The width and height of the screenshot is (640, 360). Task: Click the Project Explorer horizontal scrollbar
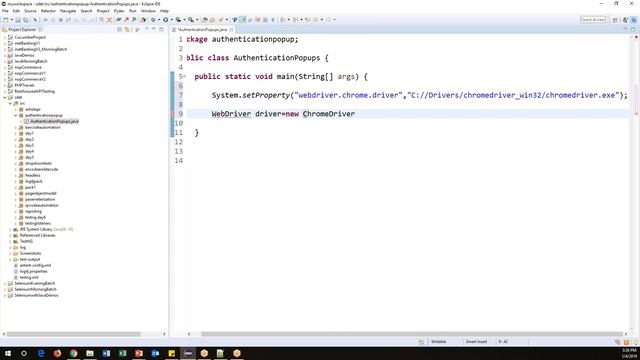(74, 334)
